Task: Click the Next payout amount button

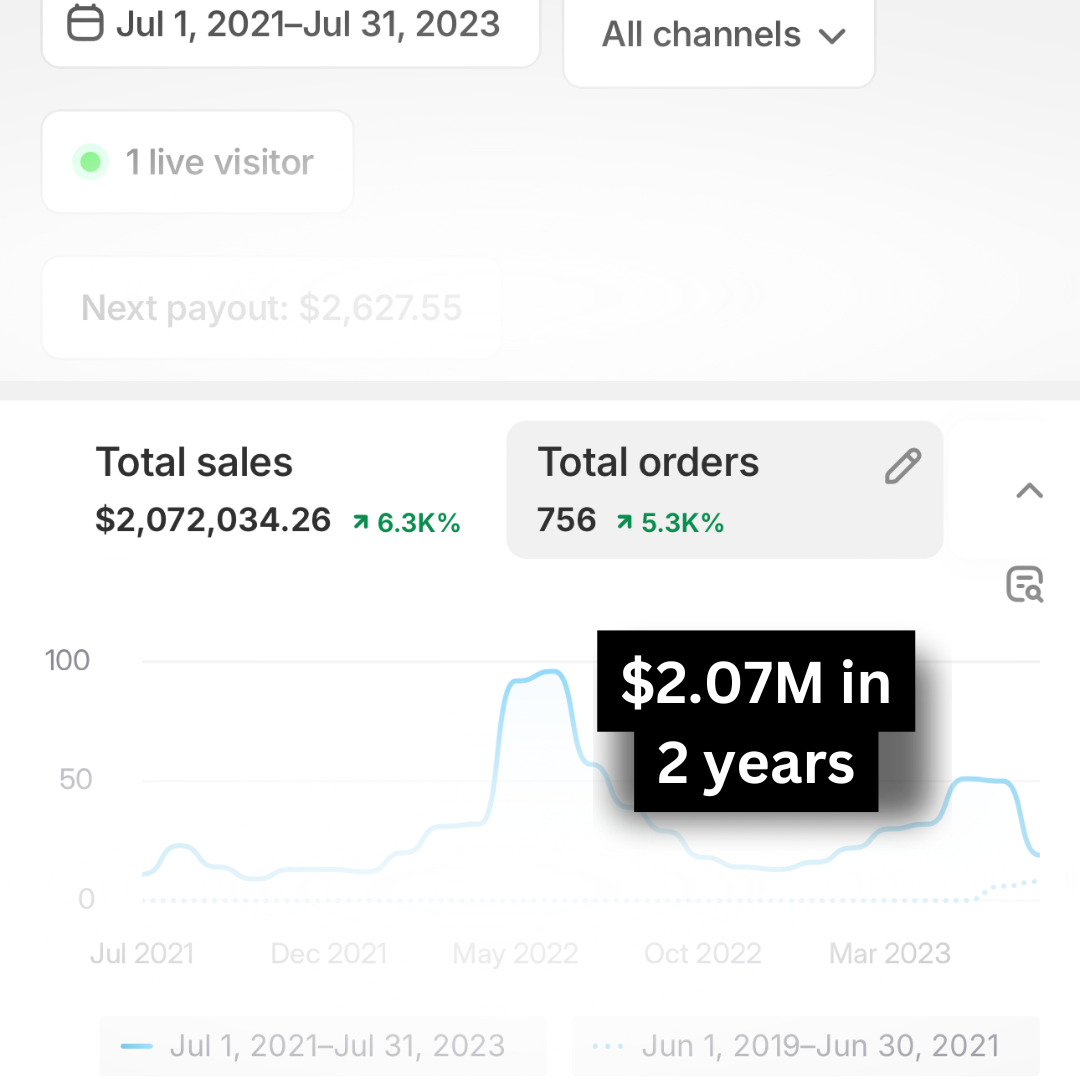Action: point(271,308)
